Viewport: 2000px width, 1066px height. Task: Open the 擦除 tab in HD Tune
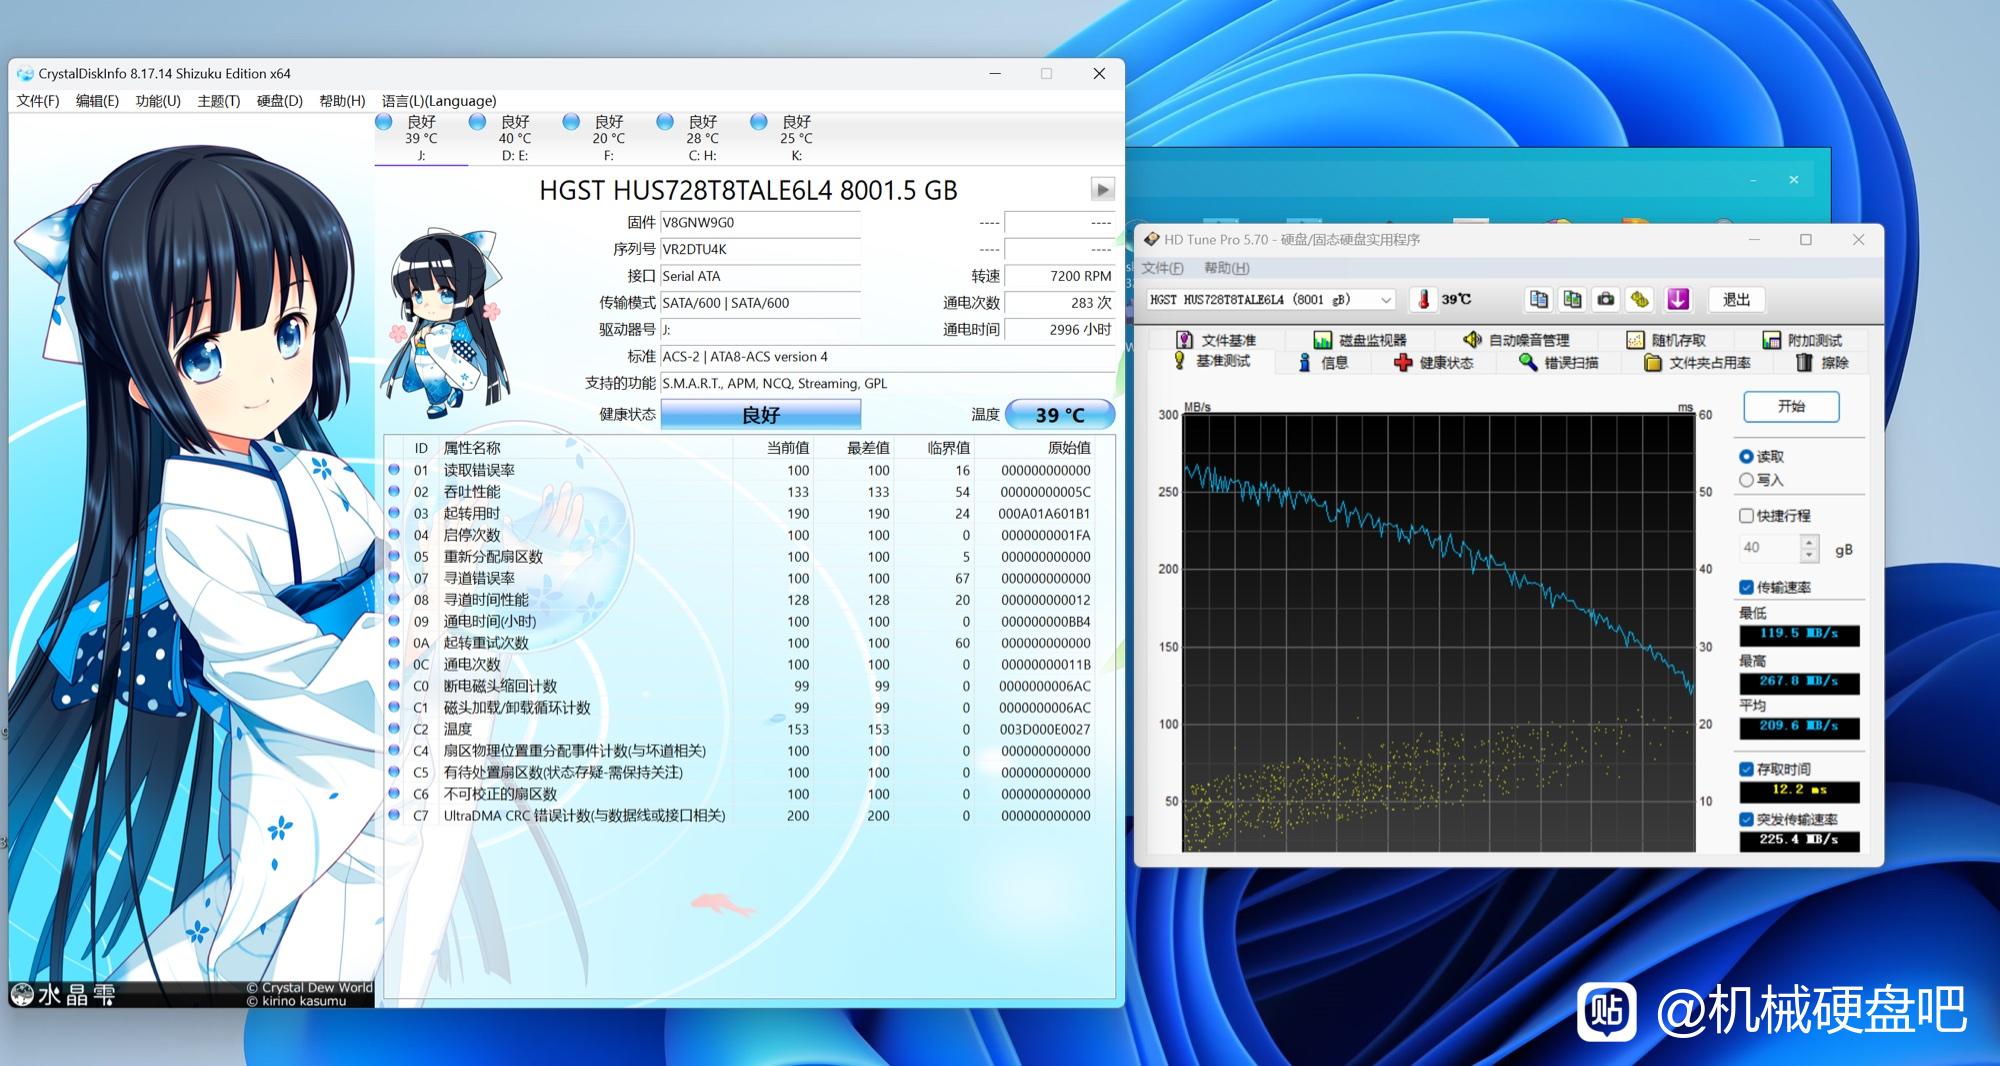point(1822,363)
